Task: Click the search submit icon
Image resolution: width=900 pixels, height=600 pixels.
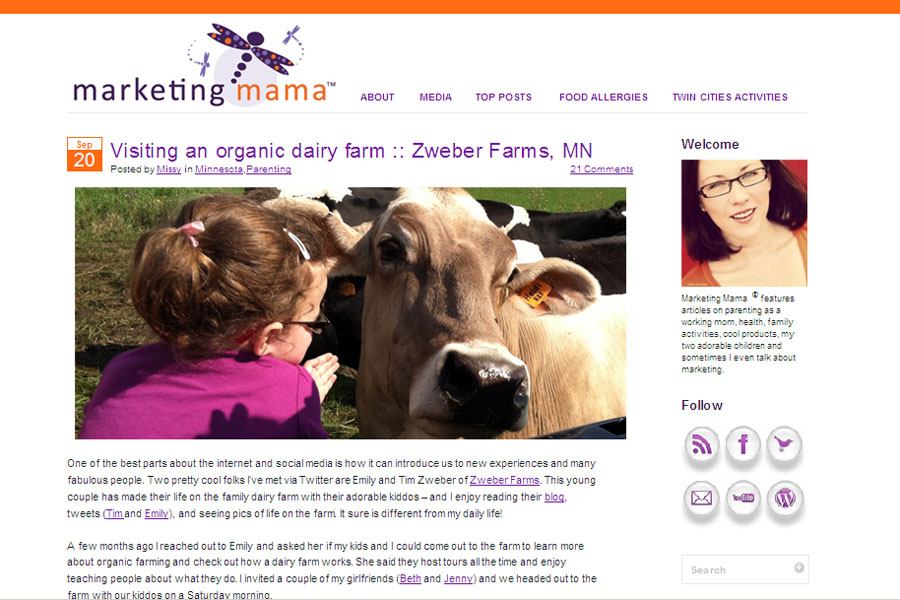Action: click(798, 568)
